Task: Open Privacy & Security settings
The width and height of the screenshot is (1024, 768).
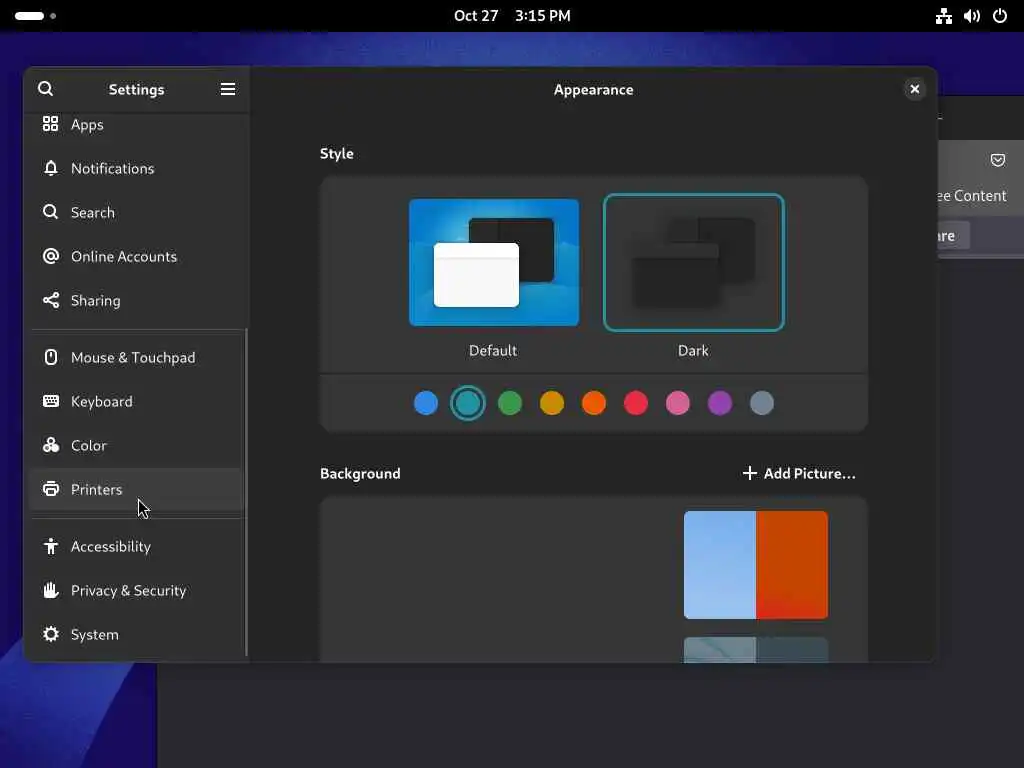Action: (x=136, y=590)
